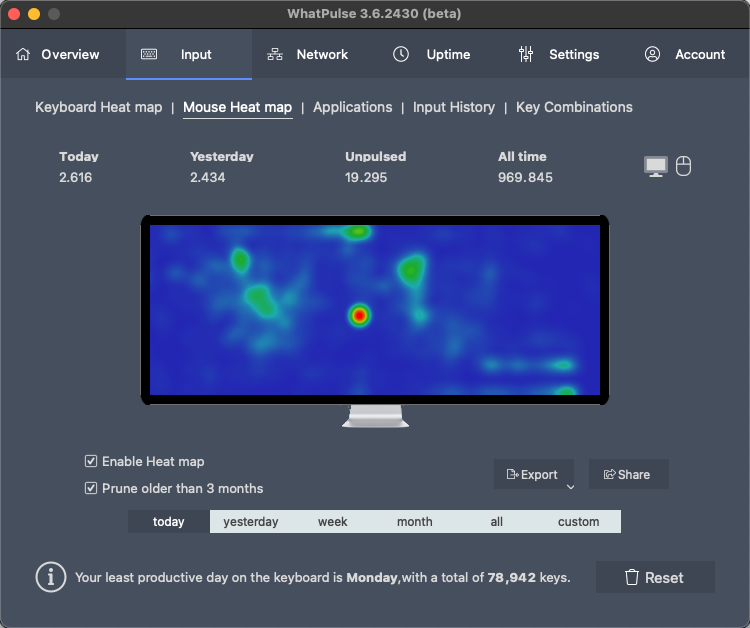
Task: Click the Settings sliders icon
Action: pos(526,54)
